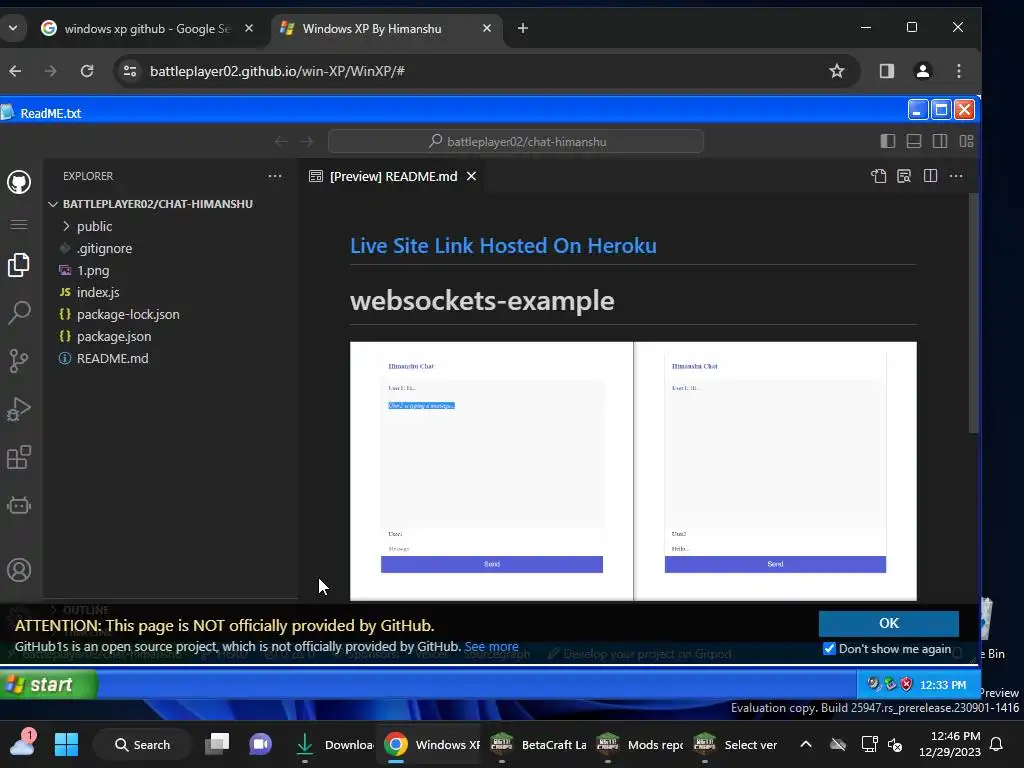Open Windows taskbar Search
This screenshot has height=768, width=1024.
coord(142,744)
